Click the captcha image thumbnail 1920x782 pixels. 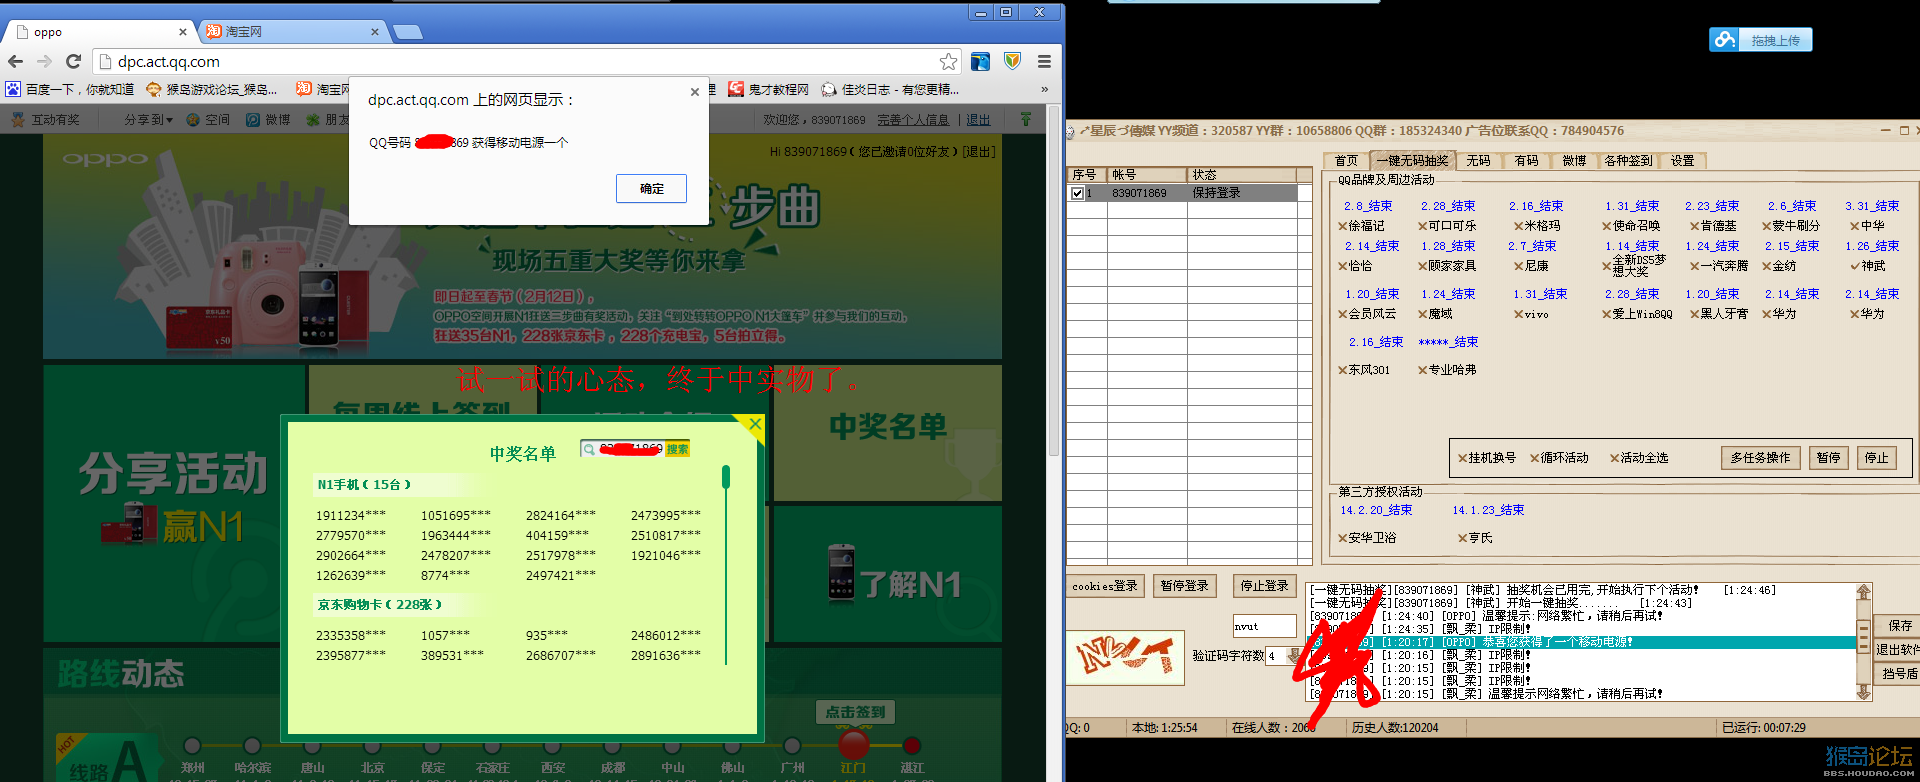pyautogui.click(x=1125, y=657)
